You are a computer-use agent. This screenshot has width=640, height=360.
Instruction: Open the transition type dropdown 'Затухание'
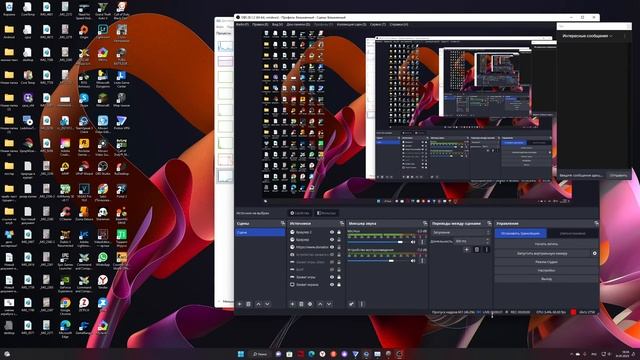pyautogui.click(x=460, y=233)
